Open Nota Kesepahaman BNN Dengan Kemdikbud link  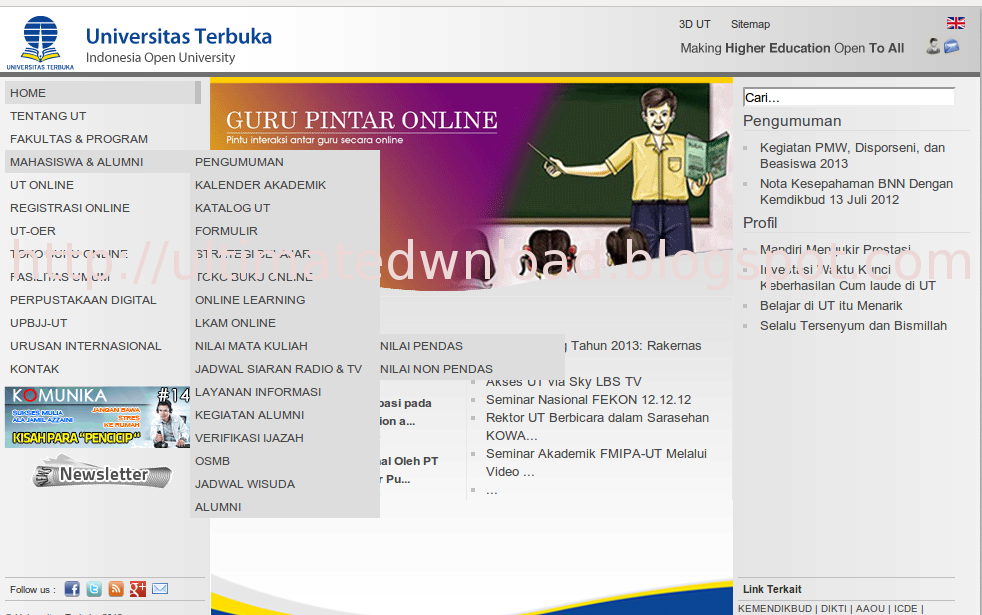856,192
